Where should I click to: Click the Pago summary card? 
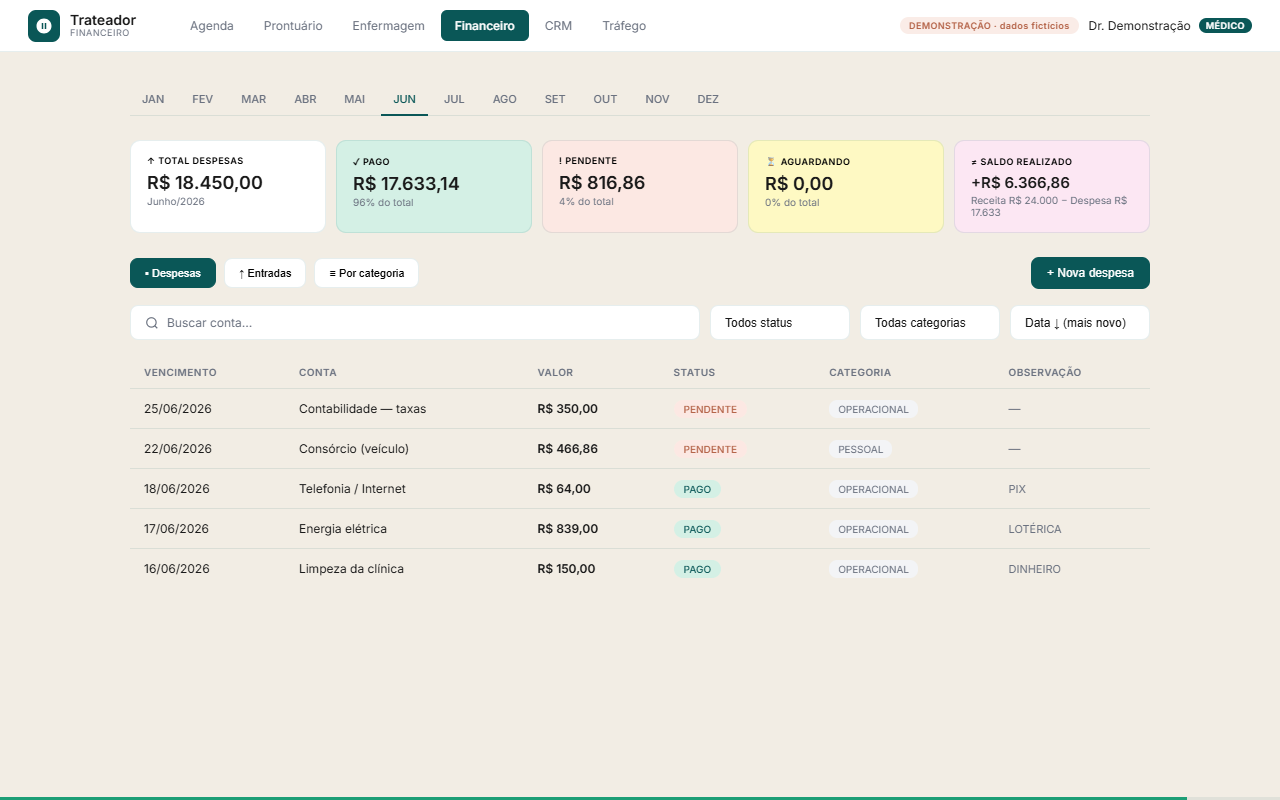[434, 186]
